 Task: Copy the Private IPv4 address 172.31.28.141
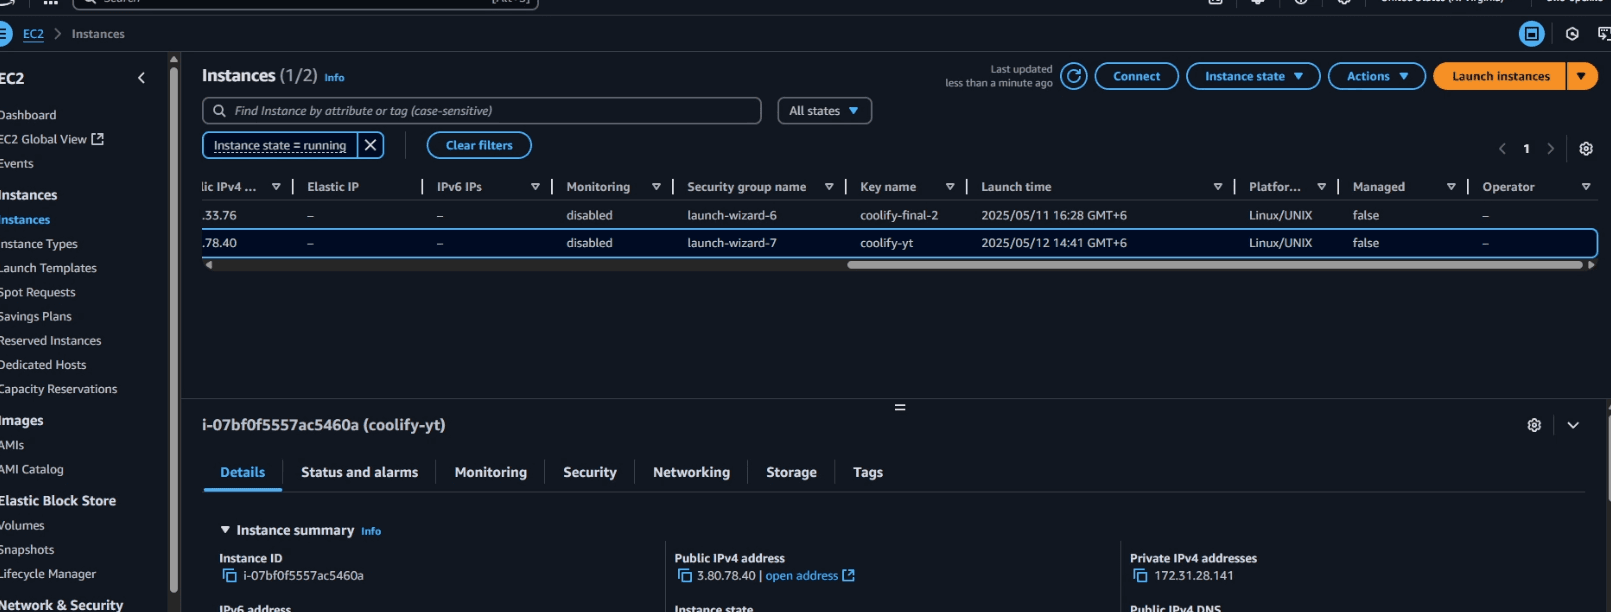click(1140, 576)
